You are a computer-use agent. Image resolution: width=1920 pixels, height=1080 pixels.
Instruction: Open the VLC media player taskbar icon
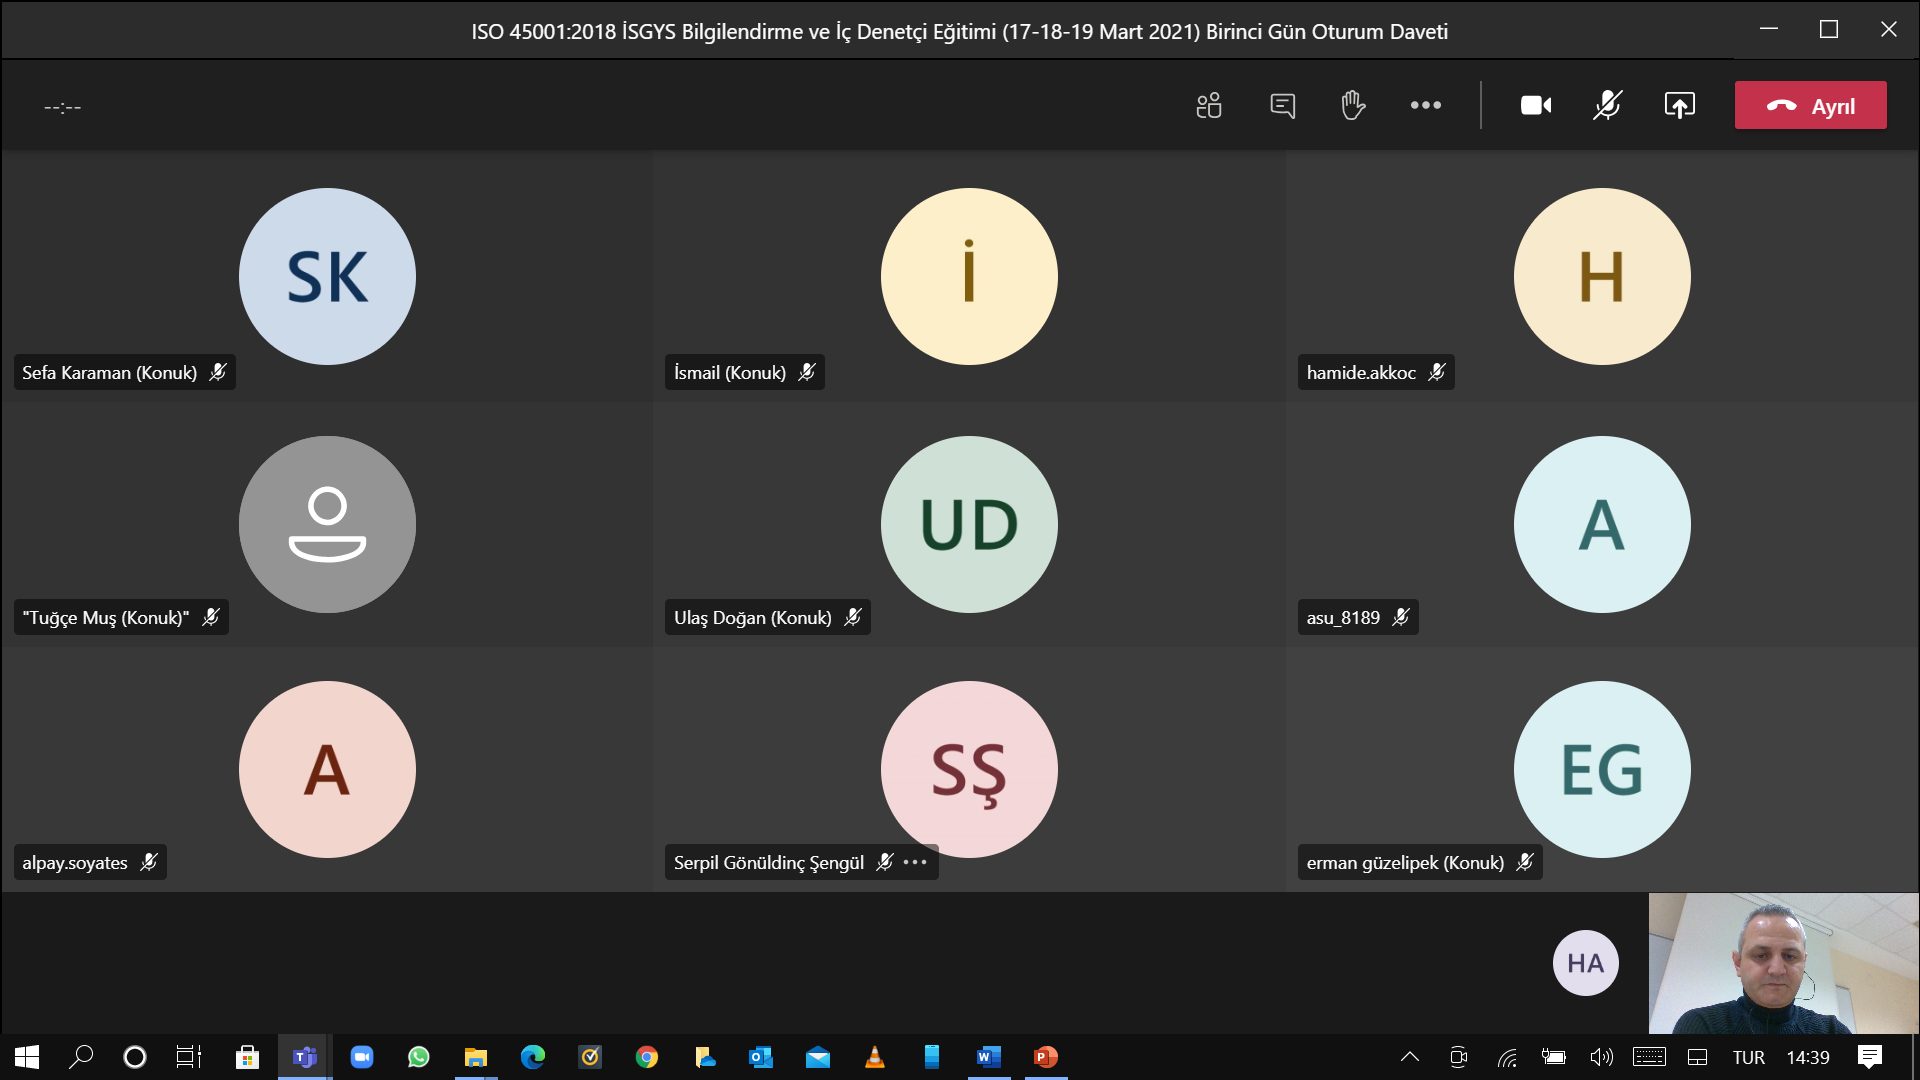pyautogui.click(x=874, y=1057)
